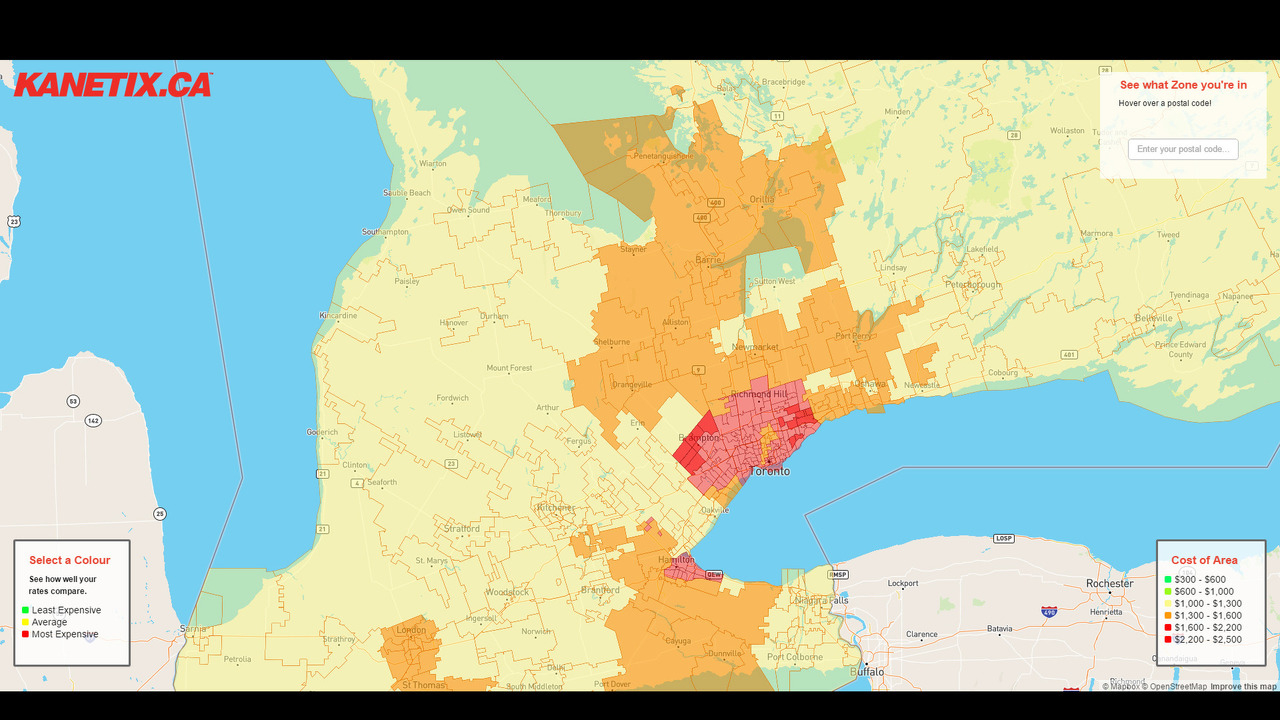
Task: Click the Highway 21 shield near Goderich
Action: coord(321,472)
